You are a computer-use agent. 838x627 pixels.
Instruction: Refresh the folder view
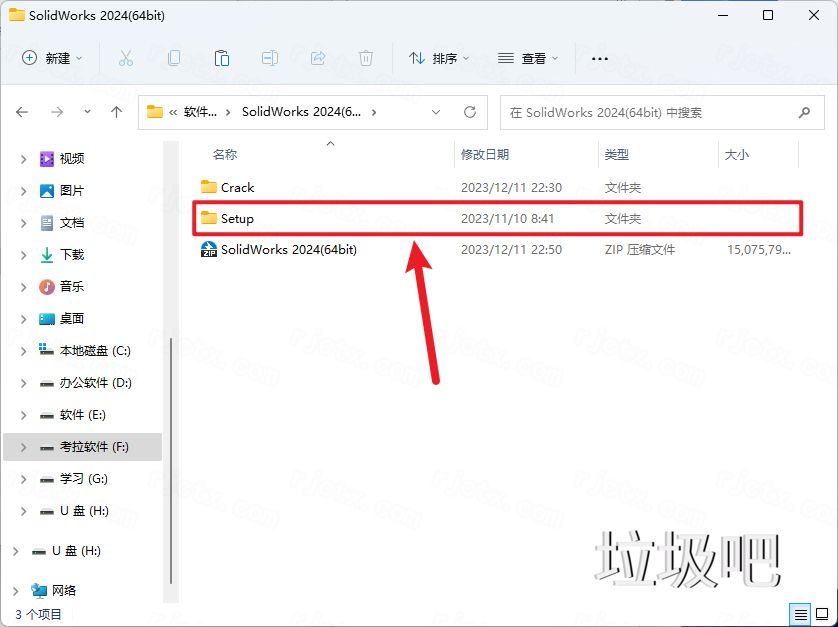point(469,112)
